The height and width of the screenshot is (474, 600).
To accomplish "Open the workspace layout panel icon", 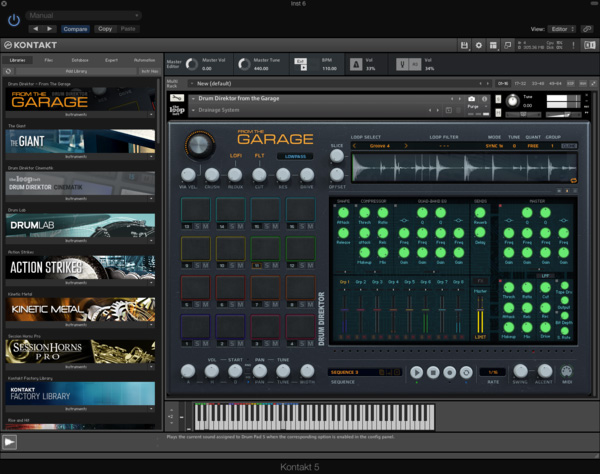I will click(493, 45).
